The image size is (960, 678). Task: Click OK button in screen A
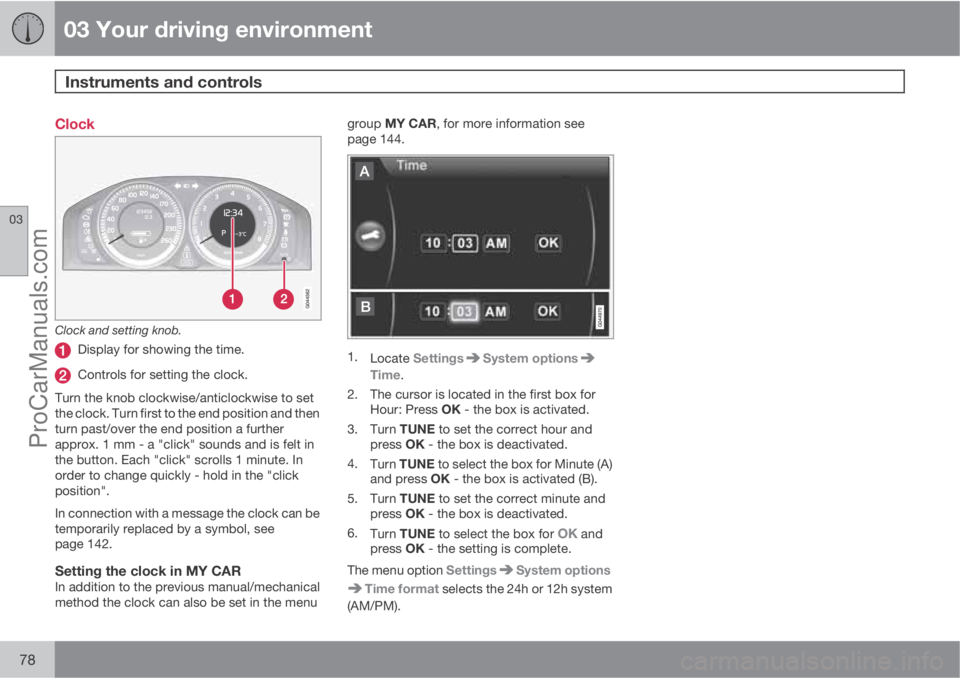tap(548, 243)
